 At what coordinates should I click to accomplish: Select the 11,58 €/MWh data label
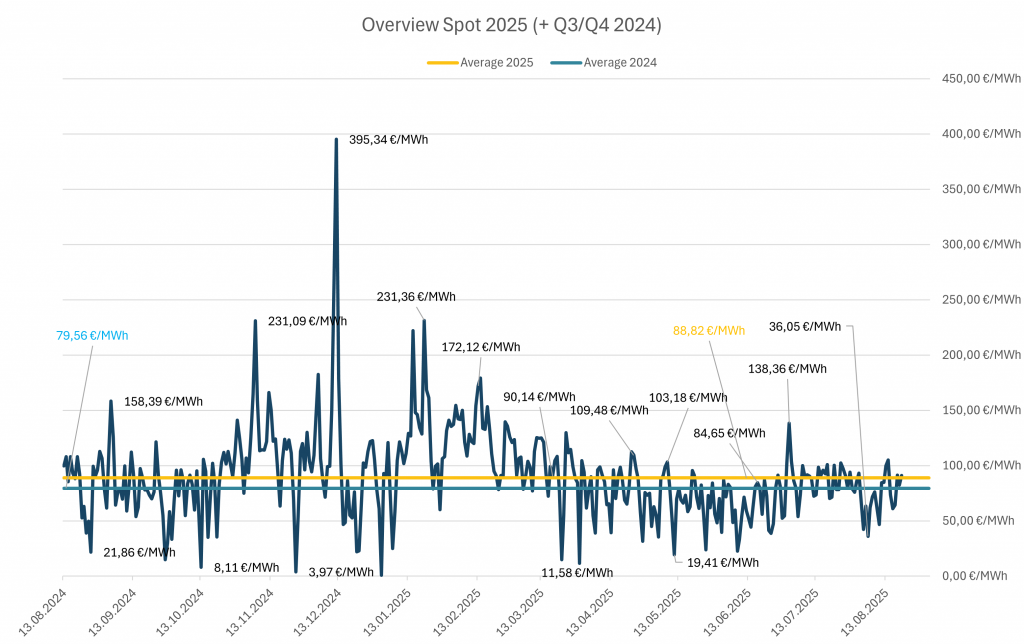[577, 573]
